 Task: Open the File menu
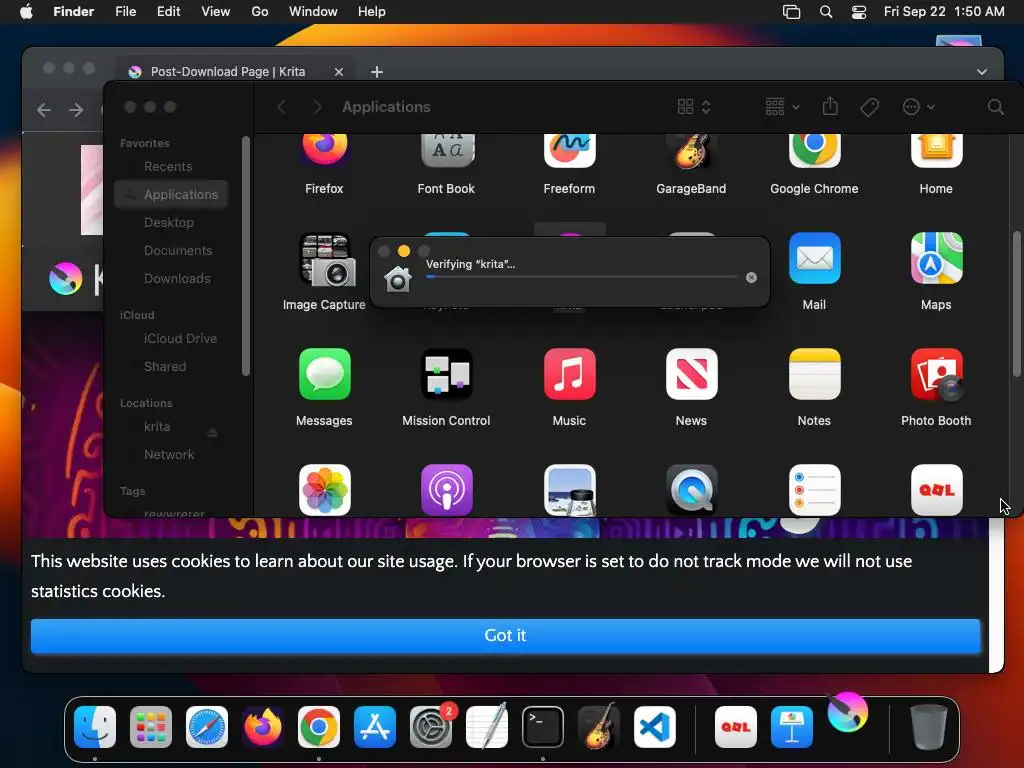(x=125, y=12)
